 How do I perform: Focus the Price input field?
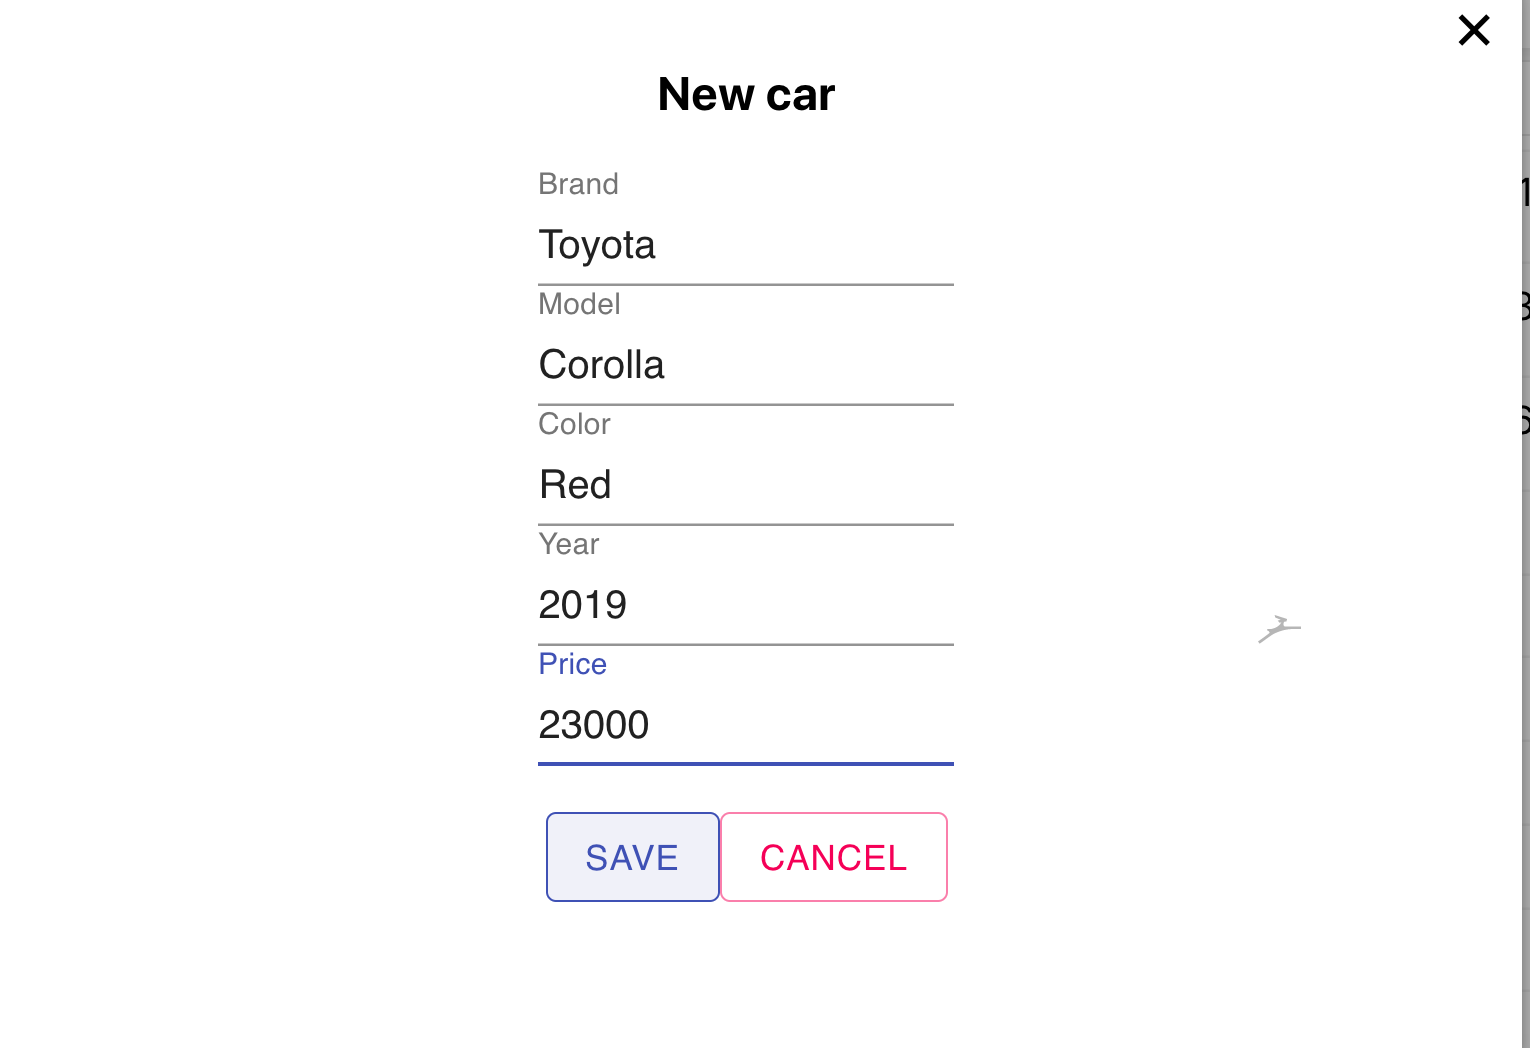[745, 725]
